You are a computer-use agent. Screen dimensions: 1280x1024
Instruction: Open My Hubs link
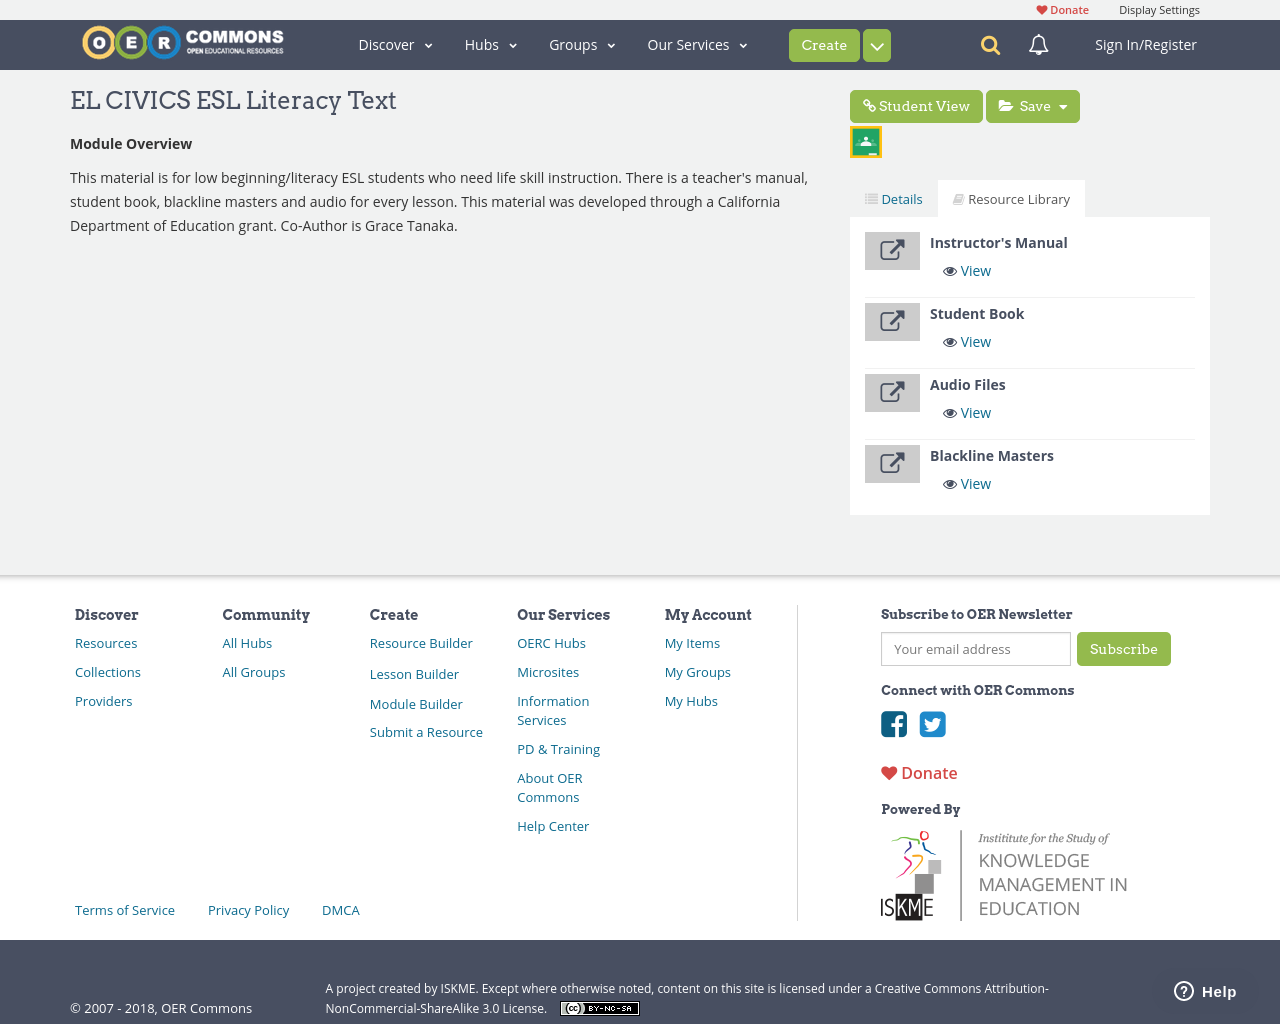[x=691, y=701]
